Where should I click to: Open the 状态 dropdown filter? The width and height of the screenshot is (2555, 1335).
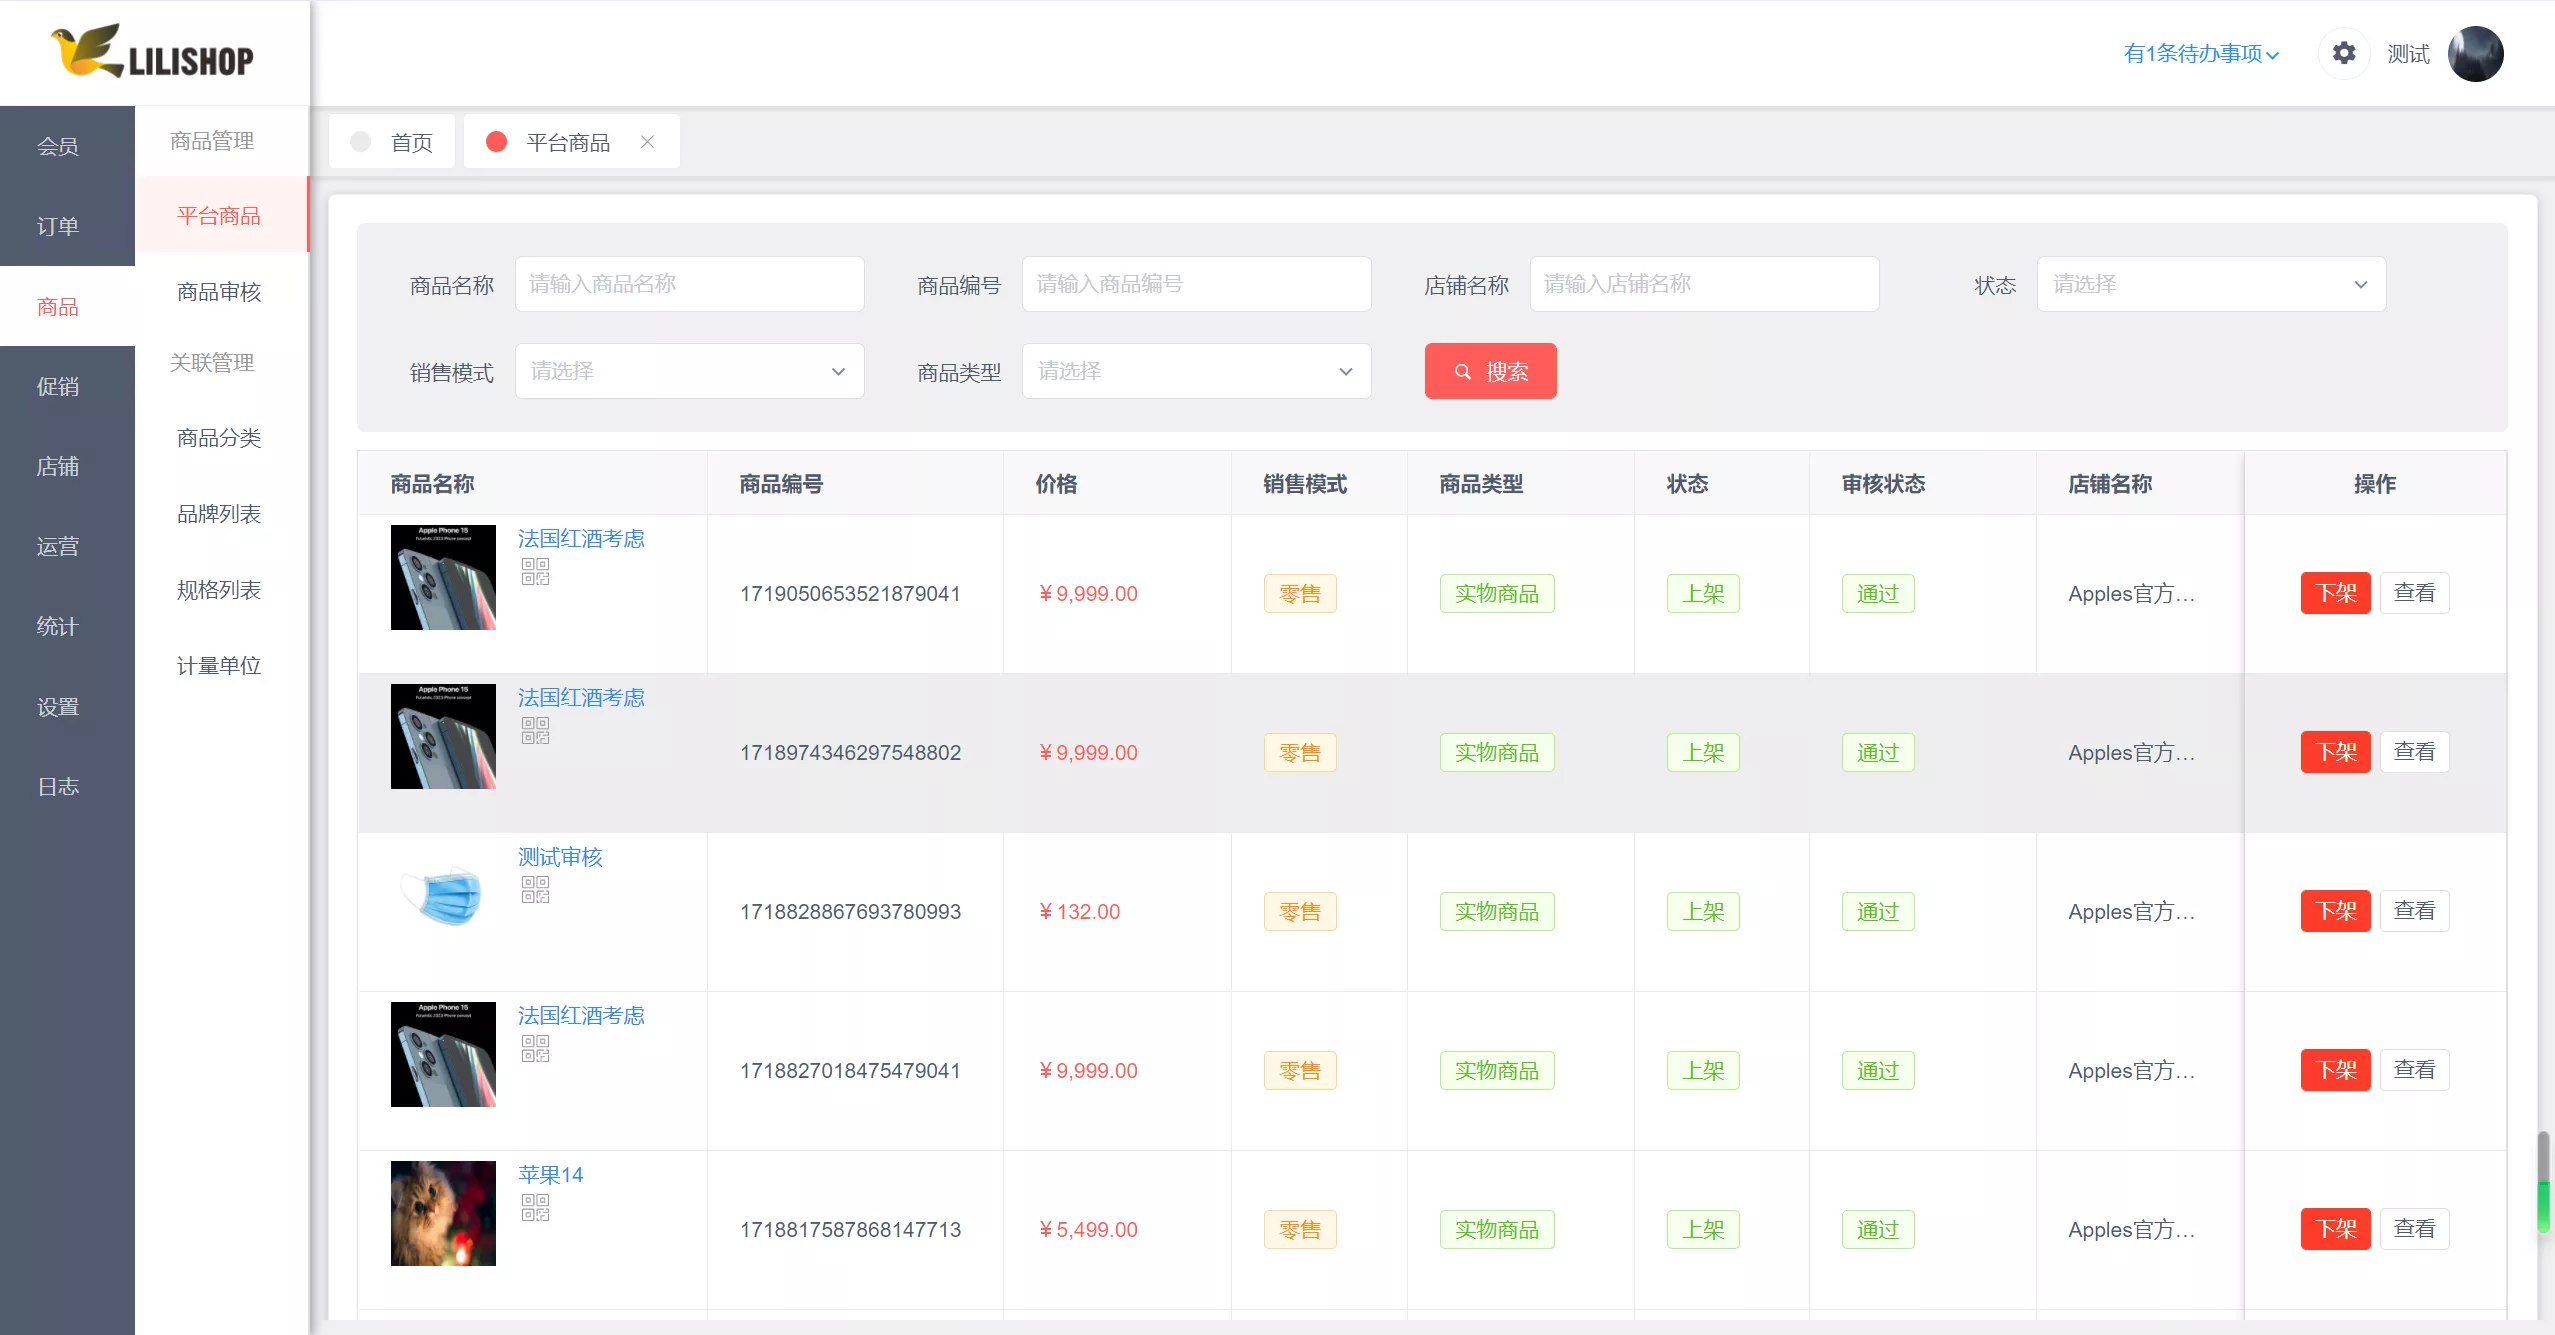(x=2210, y=284)
